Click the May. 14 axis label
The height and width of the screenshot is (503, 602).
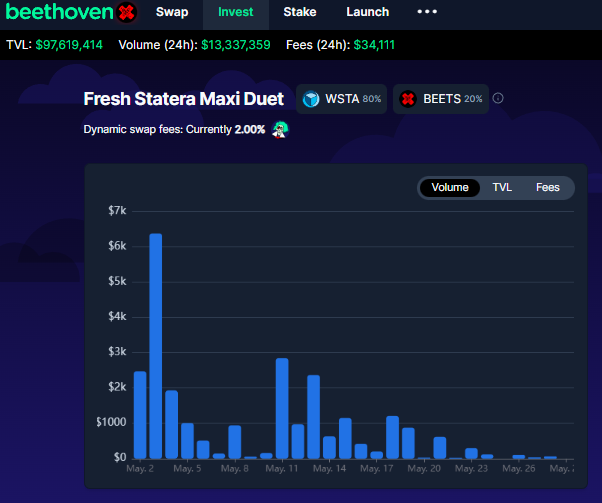(x=329, y=468)
